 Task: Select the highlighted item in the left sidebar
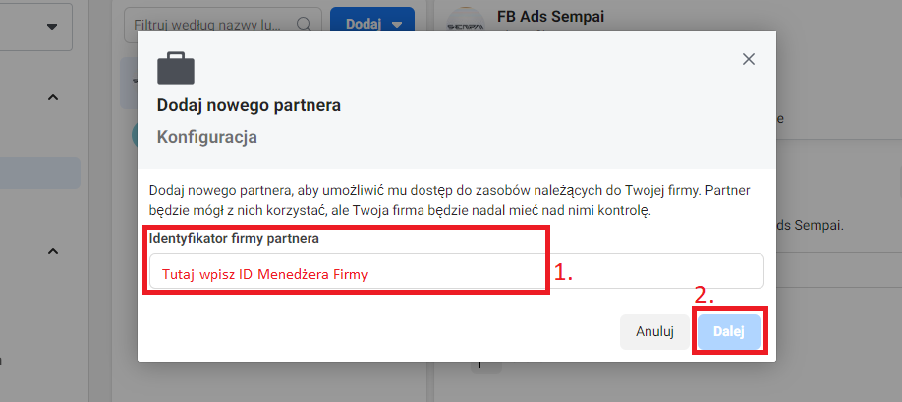(40, 173)
